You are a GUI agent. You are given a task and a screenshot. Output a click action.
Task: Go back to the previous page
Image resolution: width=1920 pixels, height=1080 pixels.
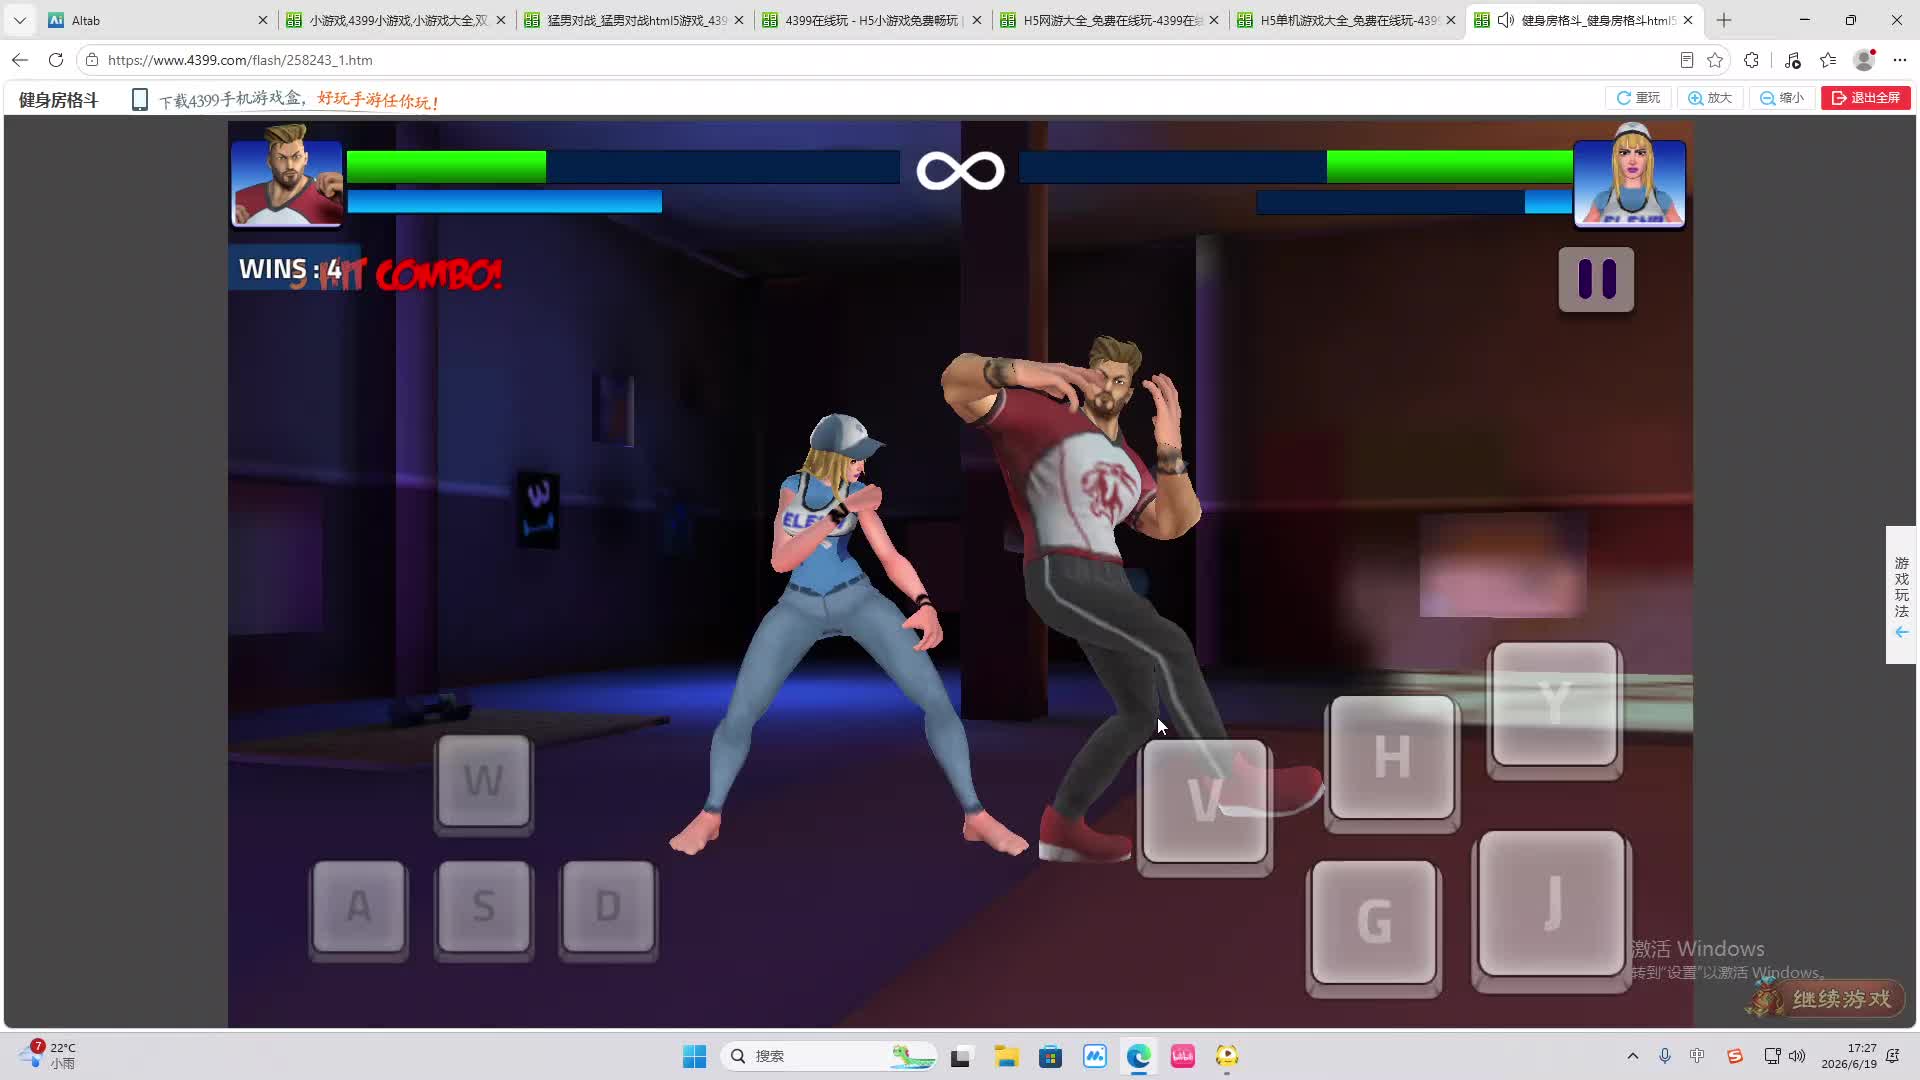(x=20, y=60)
